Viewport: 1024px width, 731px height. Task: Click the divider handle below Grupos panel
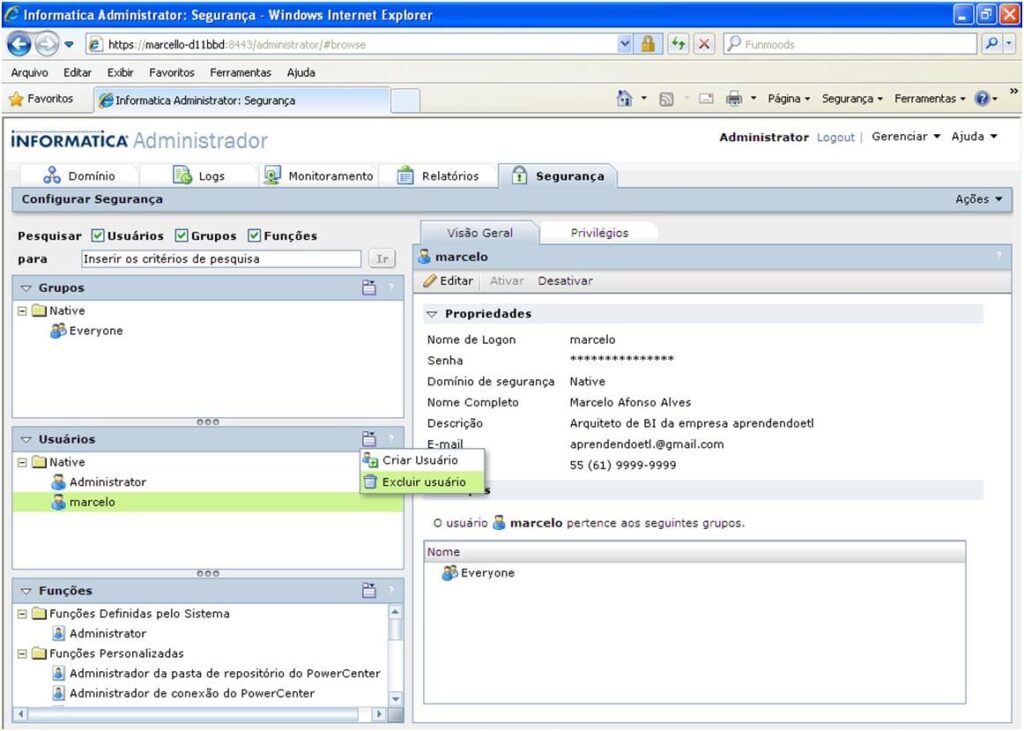[208, 422]
